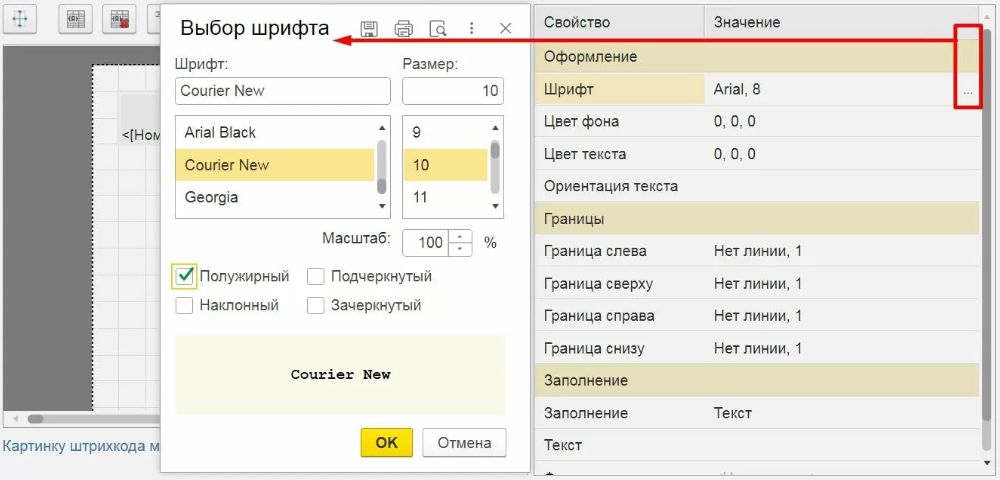Click the Отмена button
This screenshot has width=1000, height=480.
(464, 442)
